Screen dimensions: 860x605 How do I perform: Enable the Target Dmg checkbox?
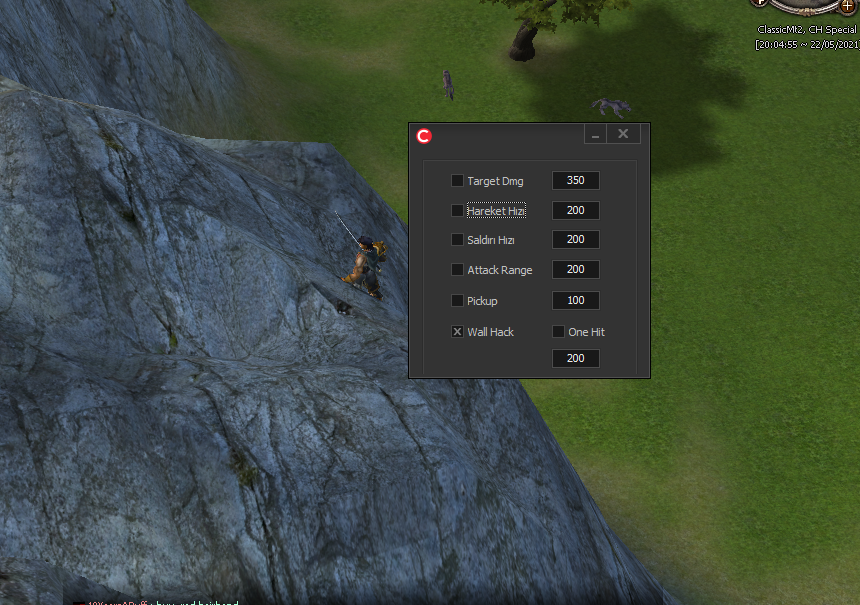click(457, 180)
